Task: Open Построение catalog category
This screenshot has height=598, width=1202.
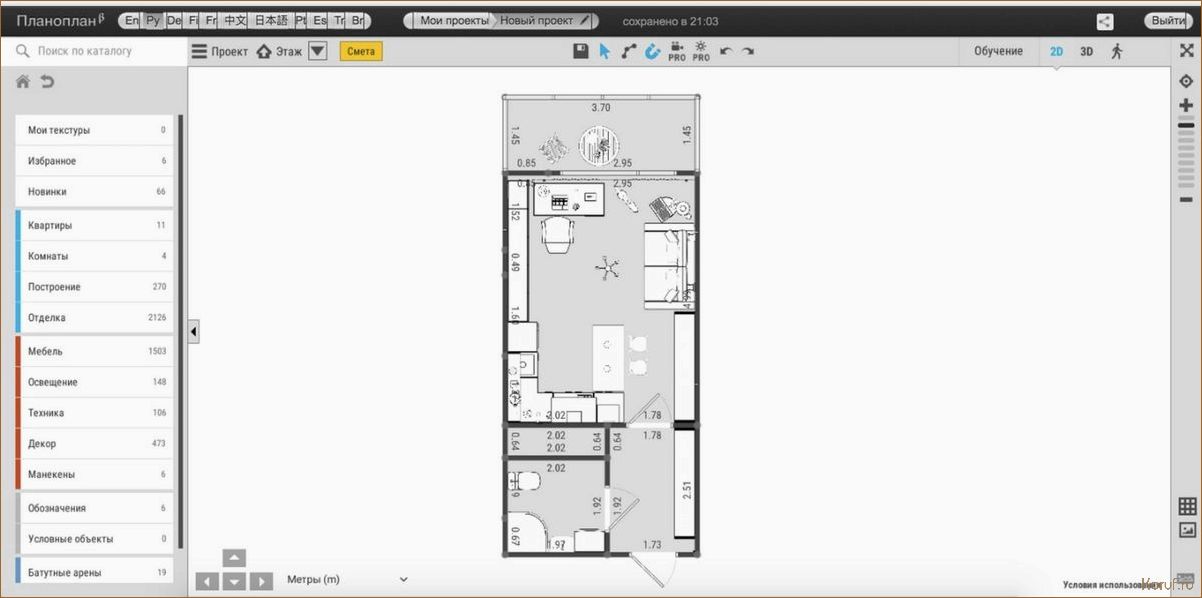Action: point(95,287)
